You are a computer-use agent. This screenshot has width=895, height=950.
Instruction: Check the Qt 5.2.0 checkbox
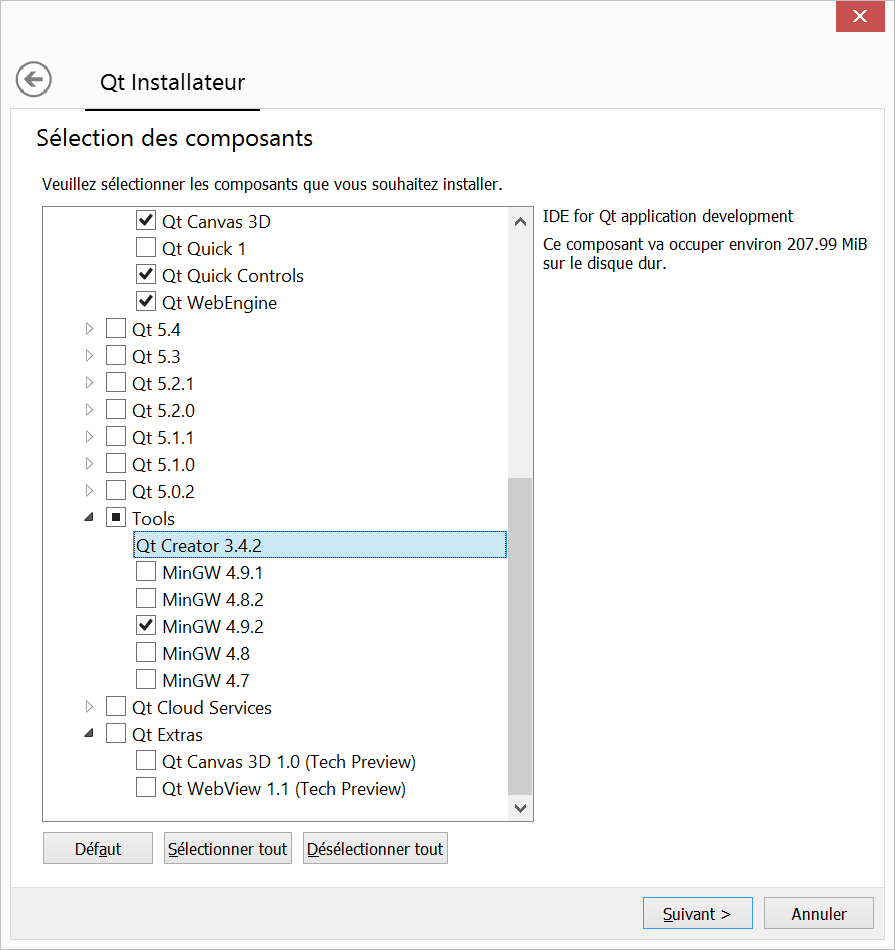tap(116, 409)
